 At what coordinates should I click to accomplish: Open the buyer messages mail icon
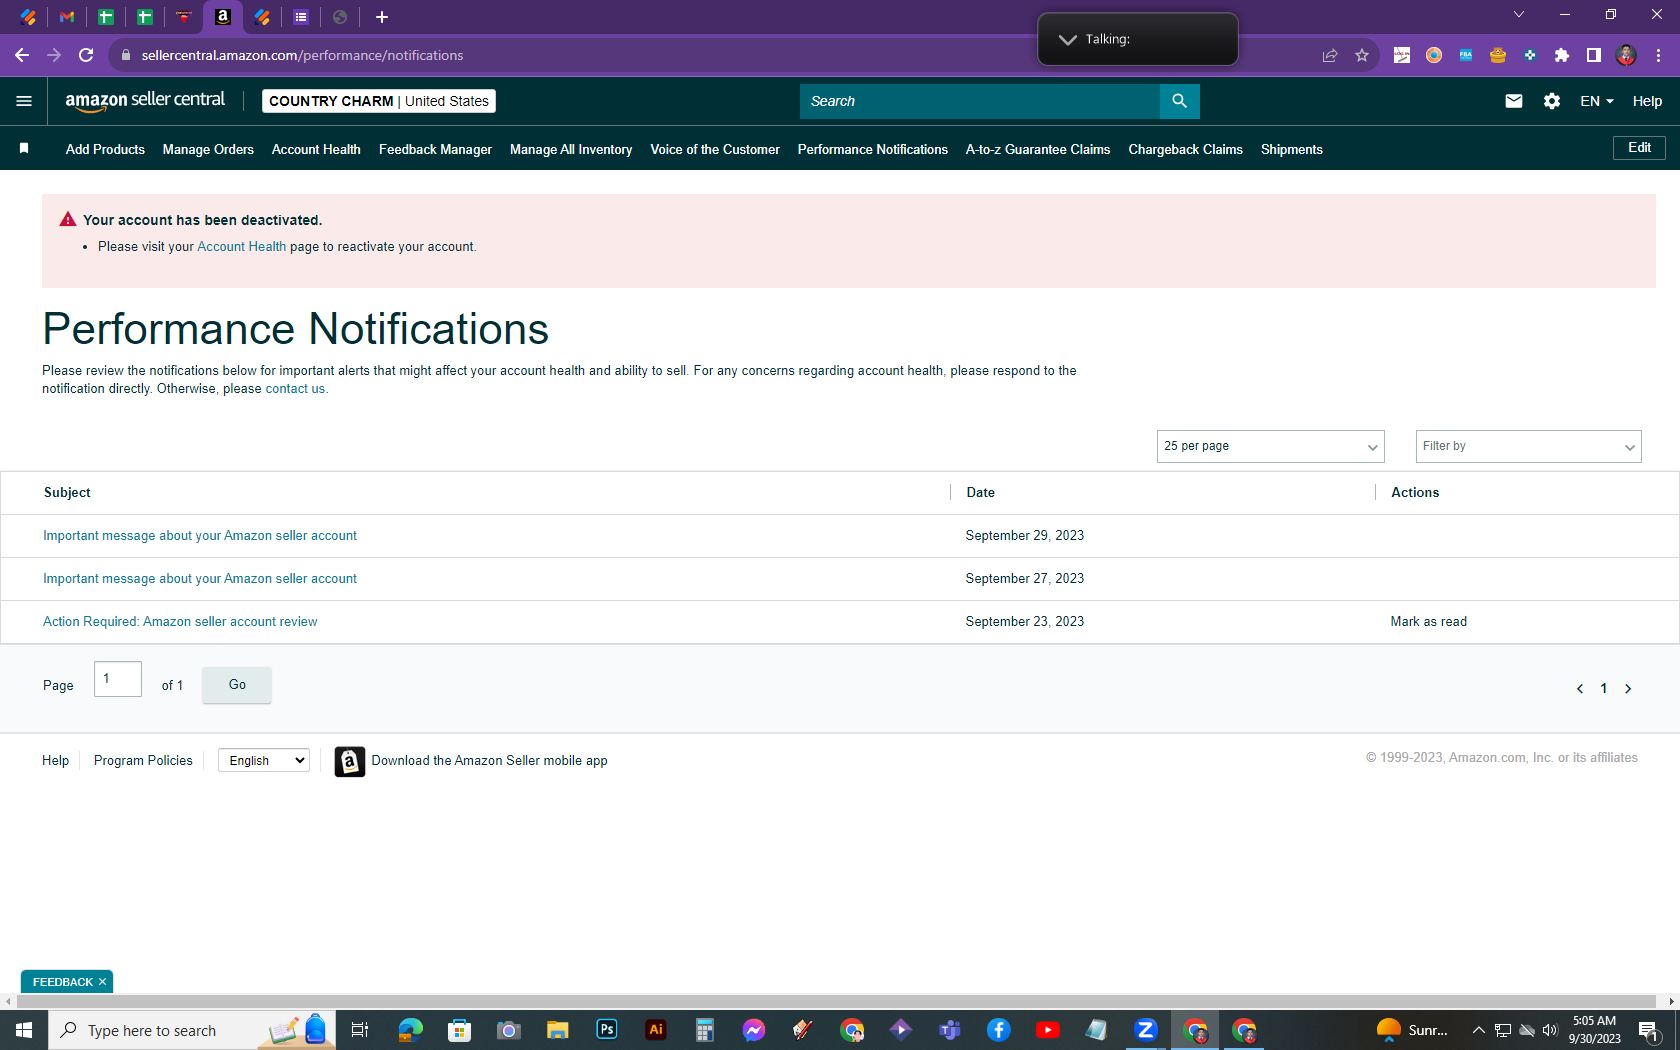click(1514, 101)
